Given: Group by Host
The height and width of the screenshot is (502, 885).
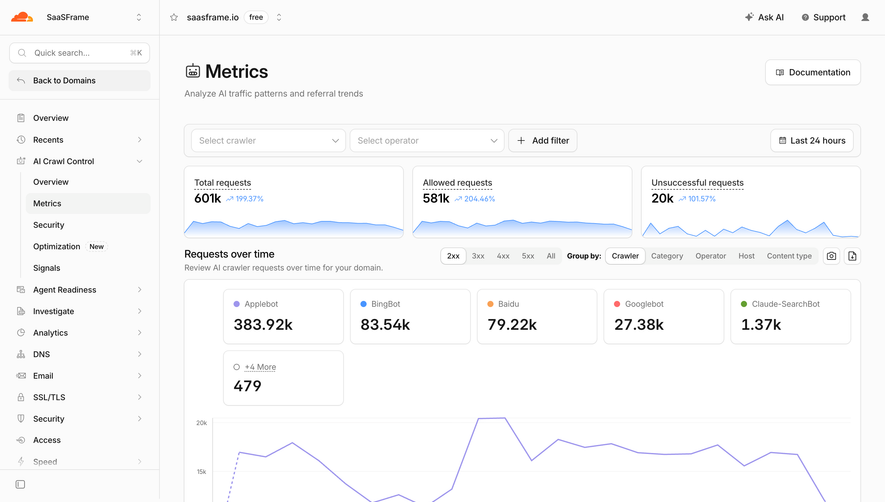Looking at the screenshot, I should [746, 256].
